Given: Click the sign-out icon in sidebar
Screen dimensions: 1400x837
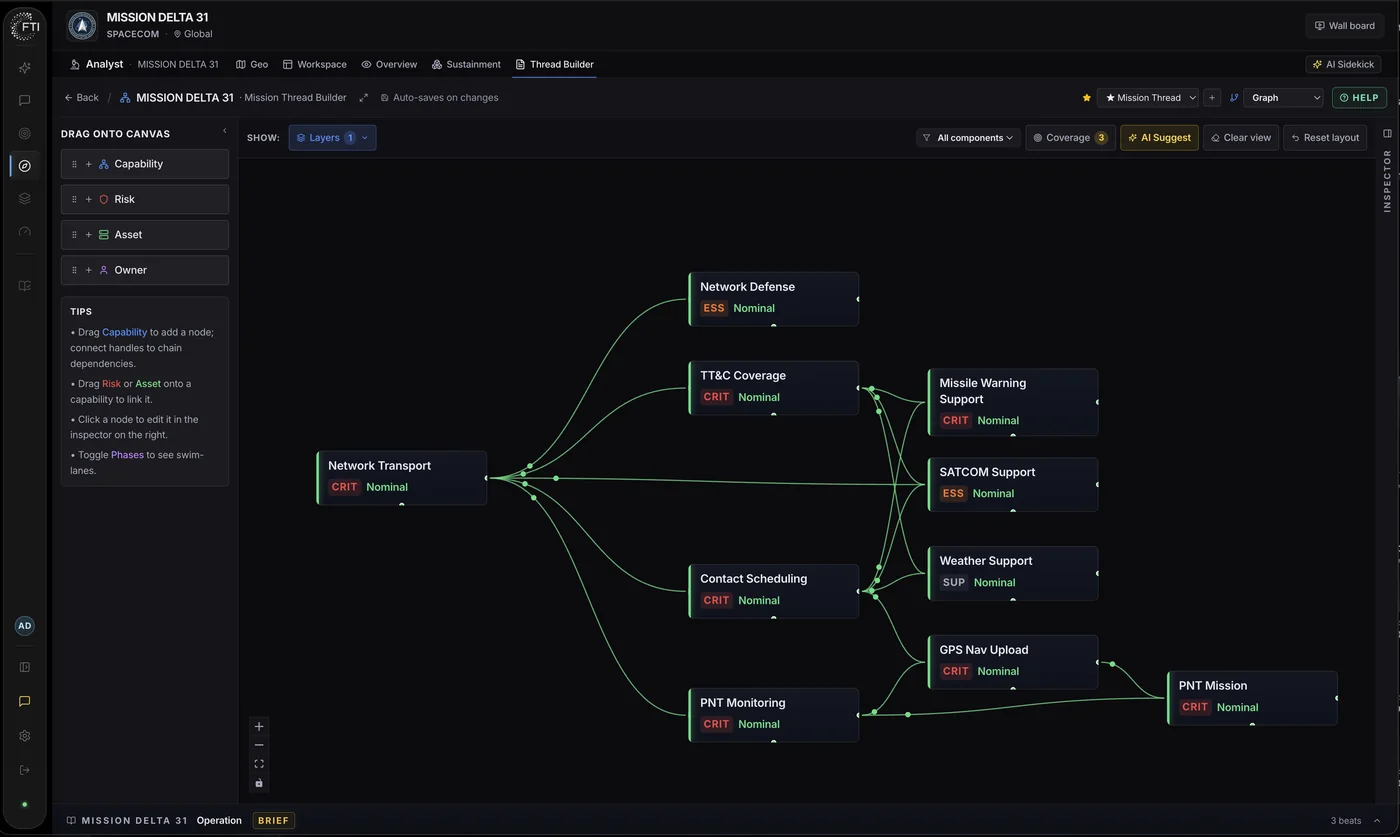Looking at the screenshot, I should tap(25, 770).
